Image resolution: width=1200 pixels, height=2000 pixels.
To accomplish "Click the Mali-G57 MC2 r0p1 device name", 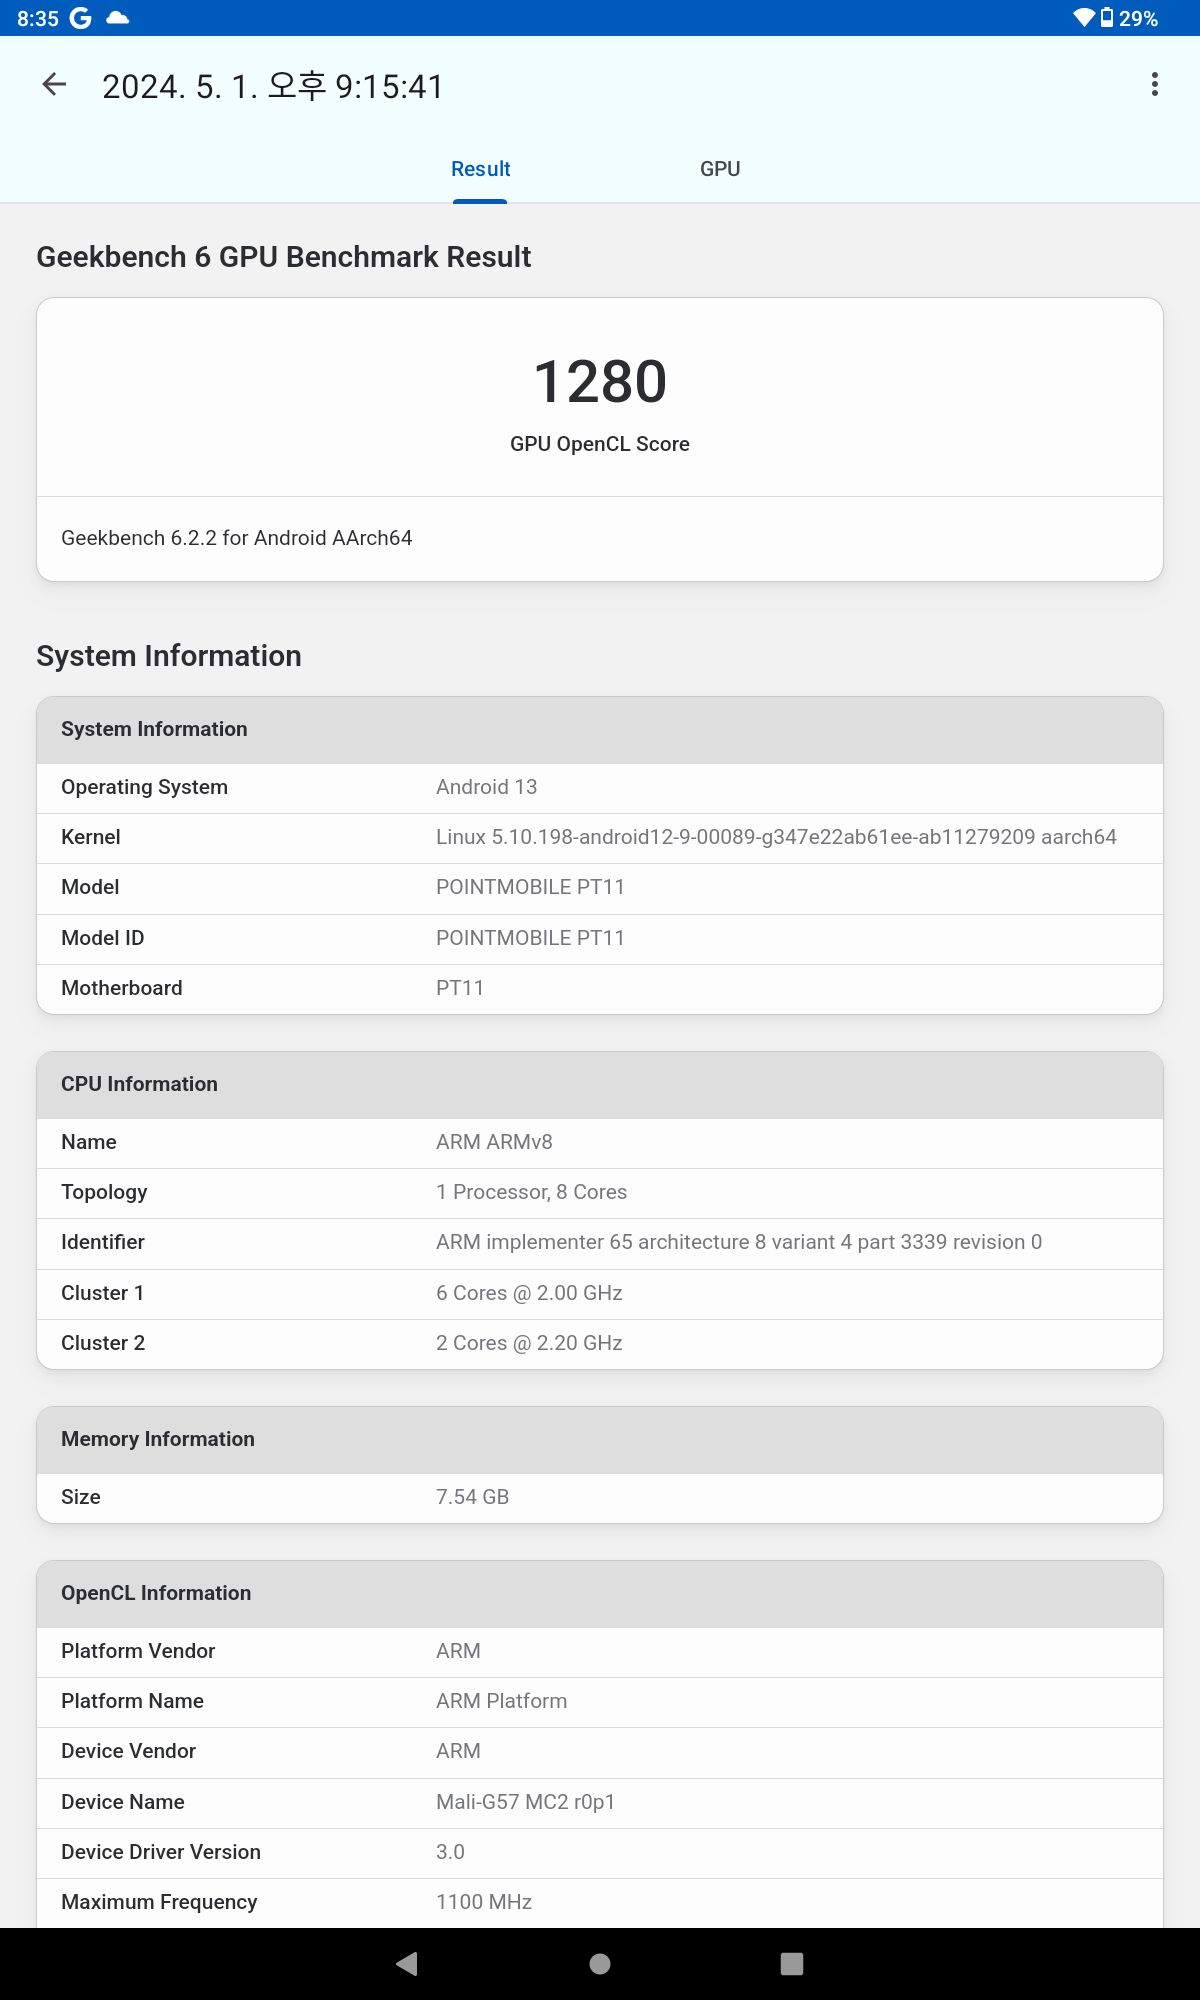I will [x=525, y=1802].
